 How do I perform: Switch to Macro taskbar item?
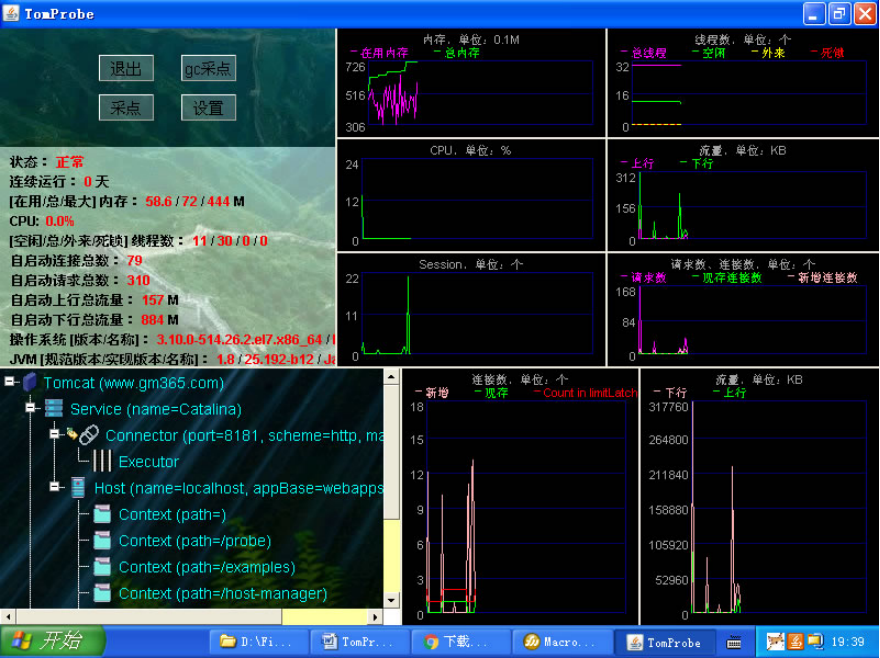pos(562,641)
